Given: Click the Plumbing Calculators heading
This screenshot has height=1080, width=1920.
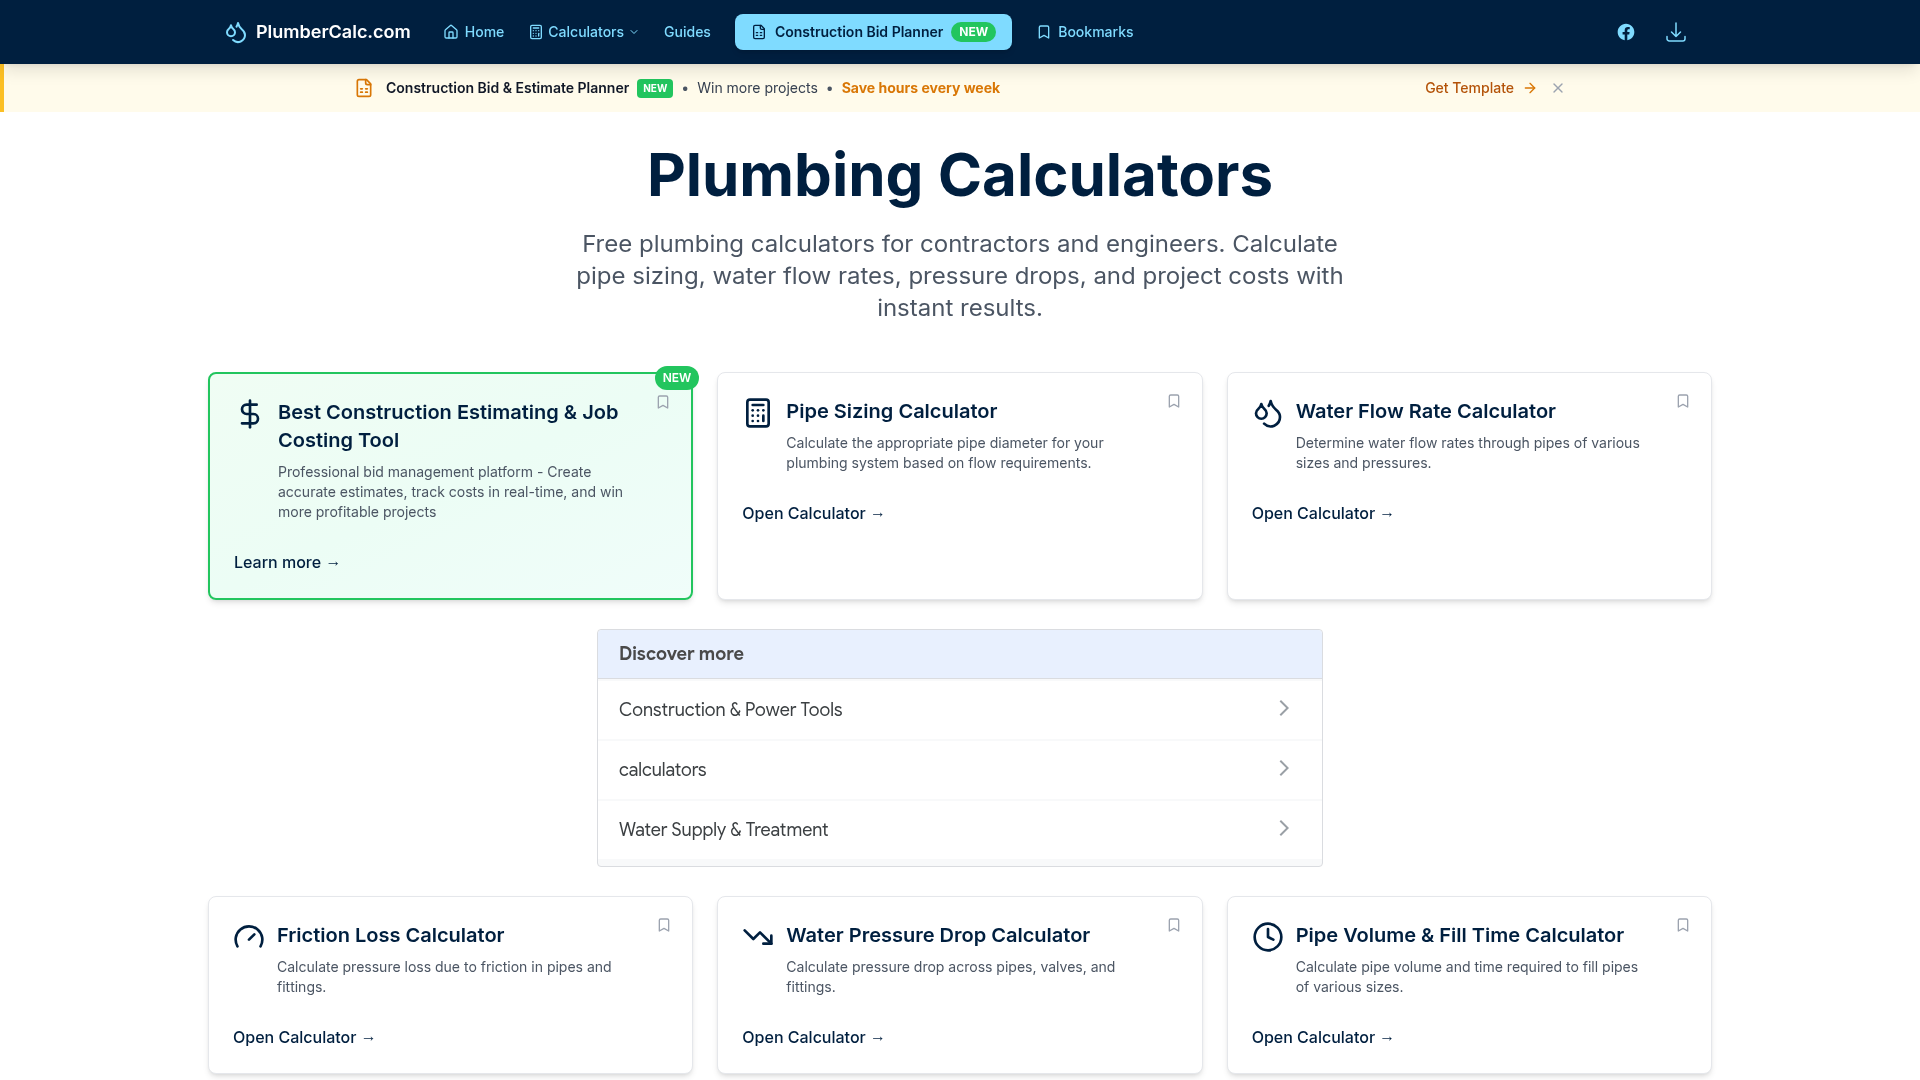Looking at the screenshot, I should click(x=960, y=175).
